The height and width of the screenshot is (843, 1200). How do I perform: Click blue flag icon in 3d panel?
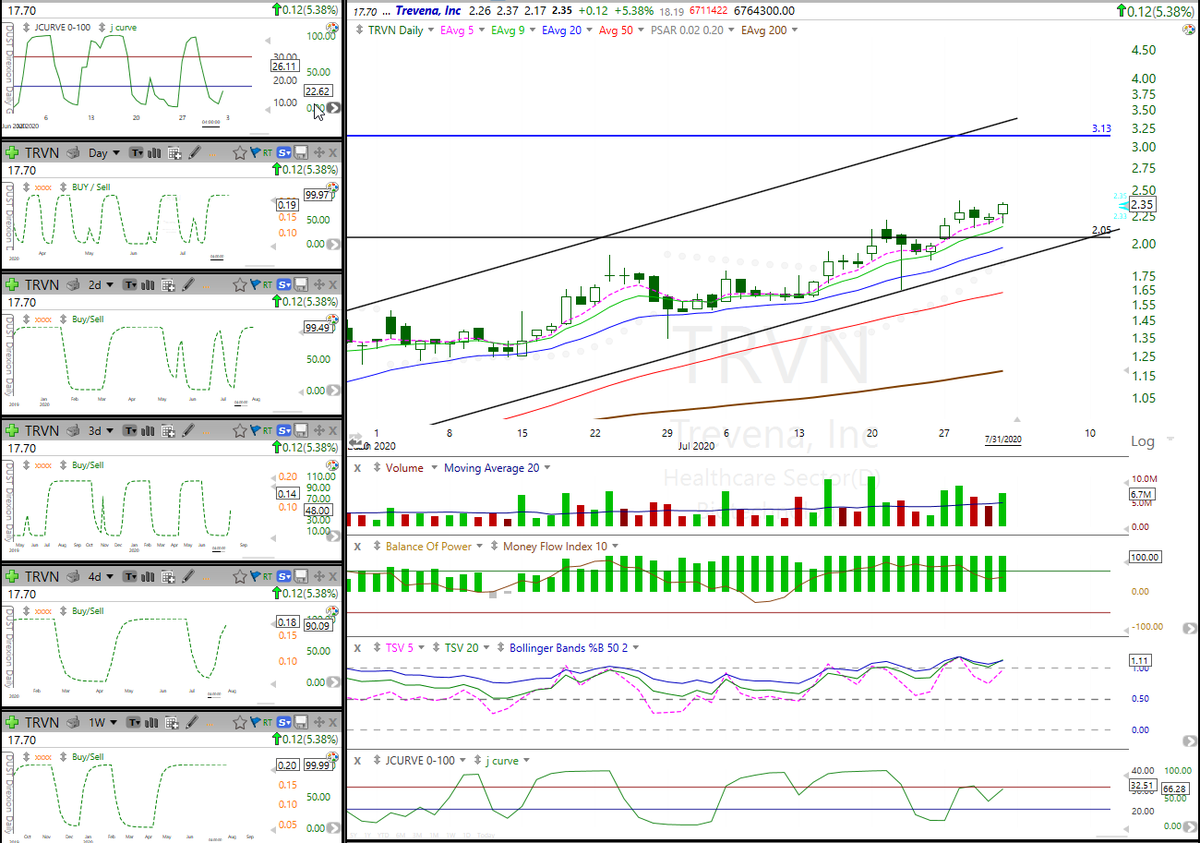(255, 431)
